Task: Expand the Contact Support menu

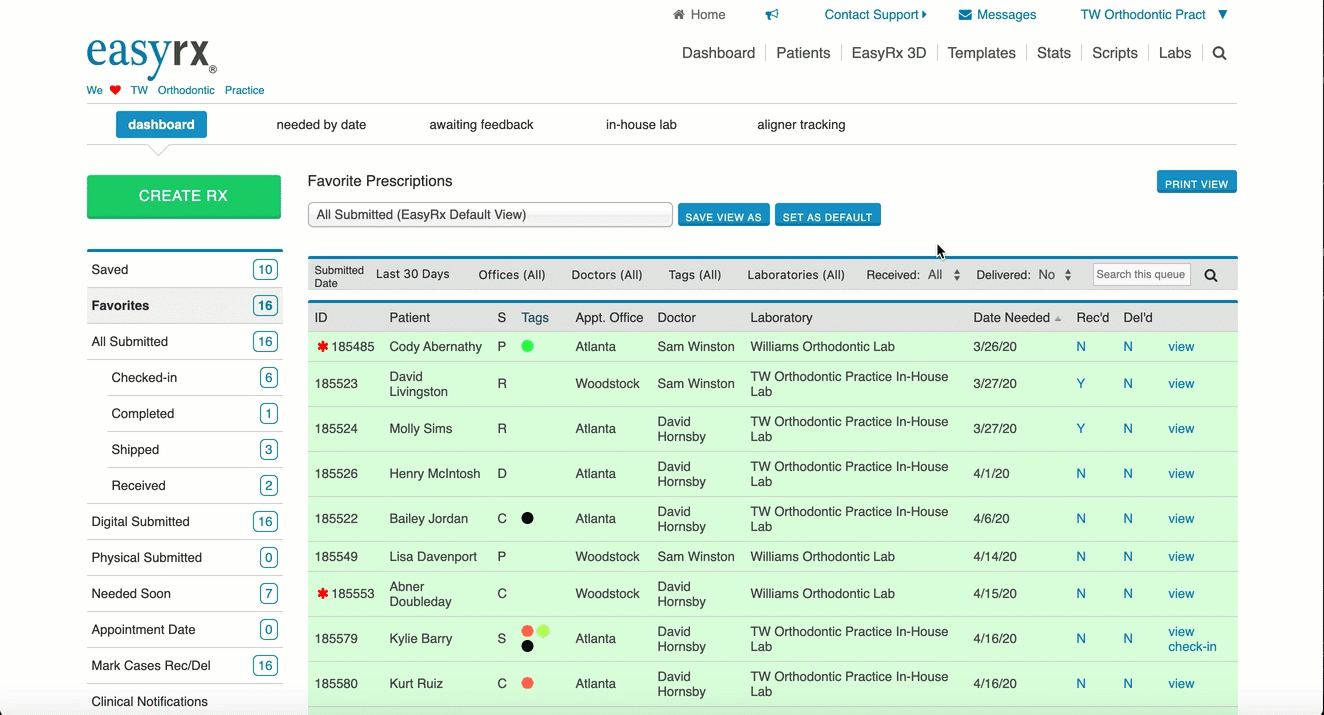Action: (x=875, y=15)
